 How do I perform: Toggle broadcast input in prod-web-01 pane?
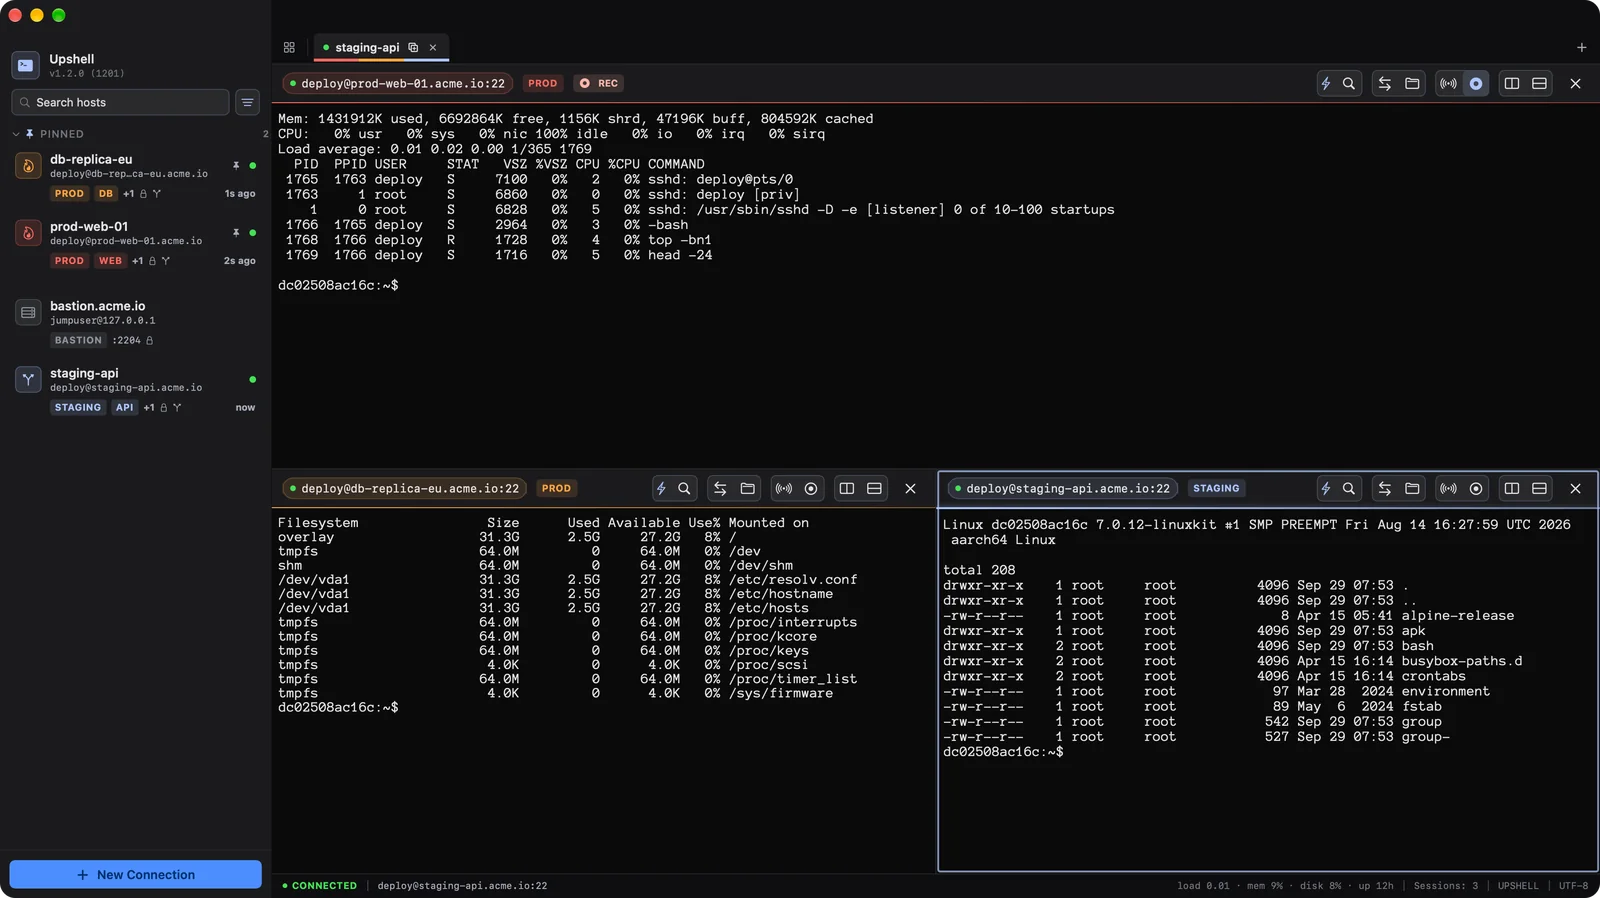[1448, 84]
